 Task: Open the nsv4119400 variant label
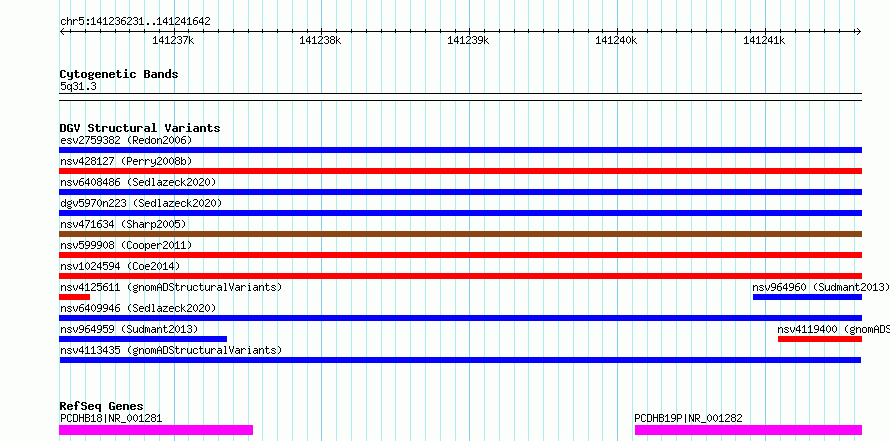click(x=834, y=329)
